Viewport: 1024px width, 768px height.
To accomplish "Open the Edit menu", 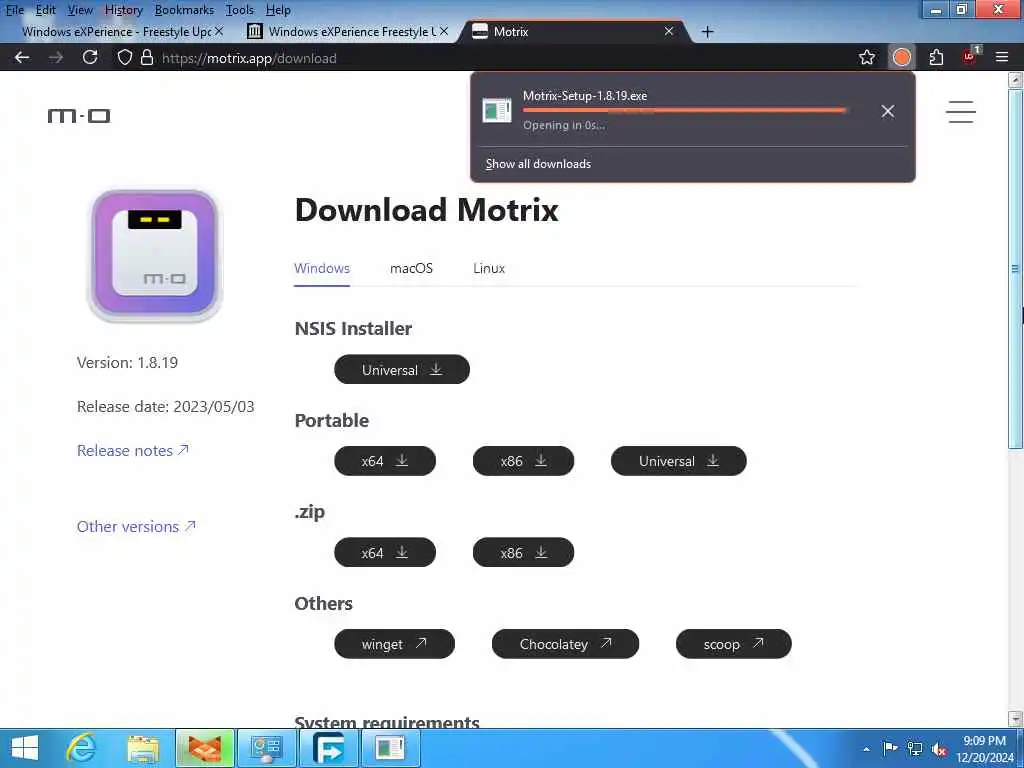I will (46, 10).
